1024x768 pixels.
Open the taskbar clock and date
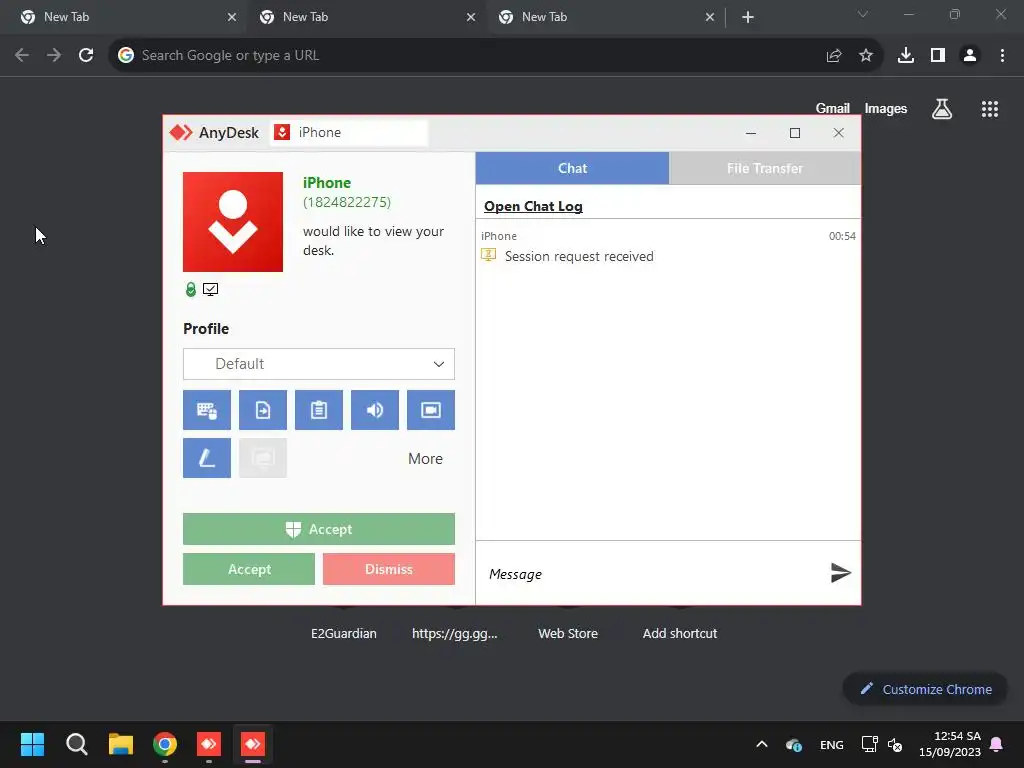point(950,744)
